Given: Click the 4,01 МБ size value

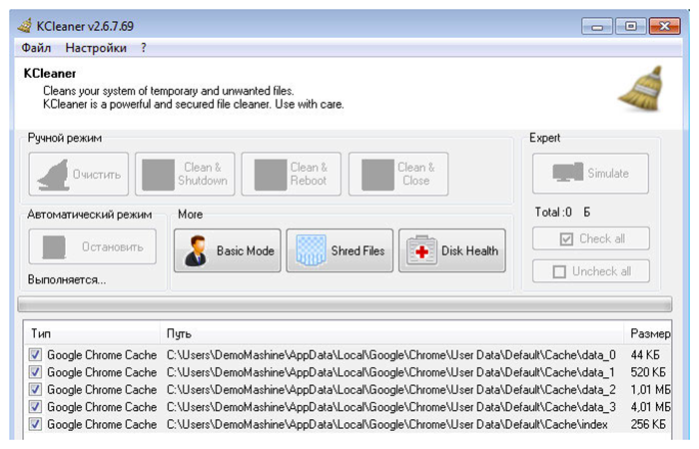Looking at the screenshot, I should point(650,407).
